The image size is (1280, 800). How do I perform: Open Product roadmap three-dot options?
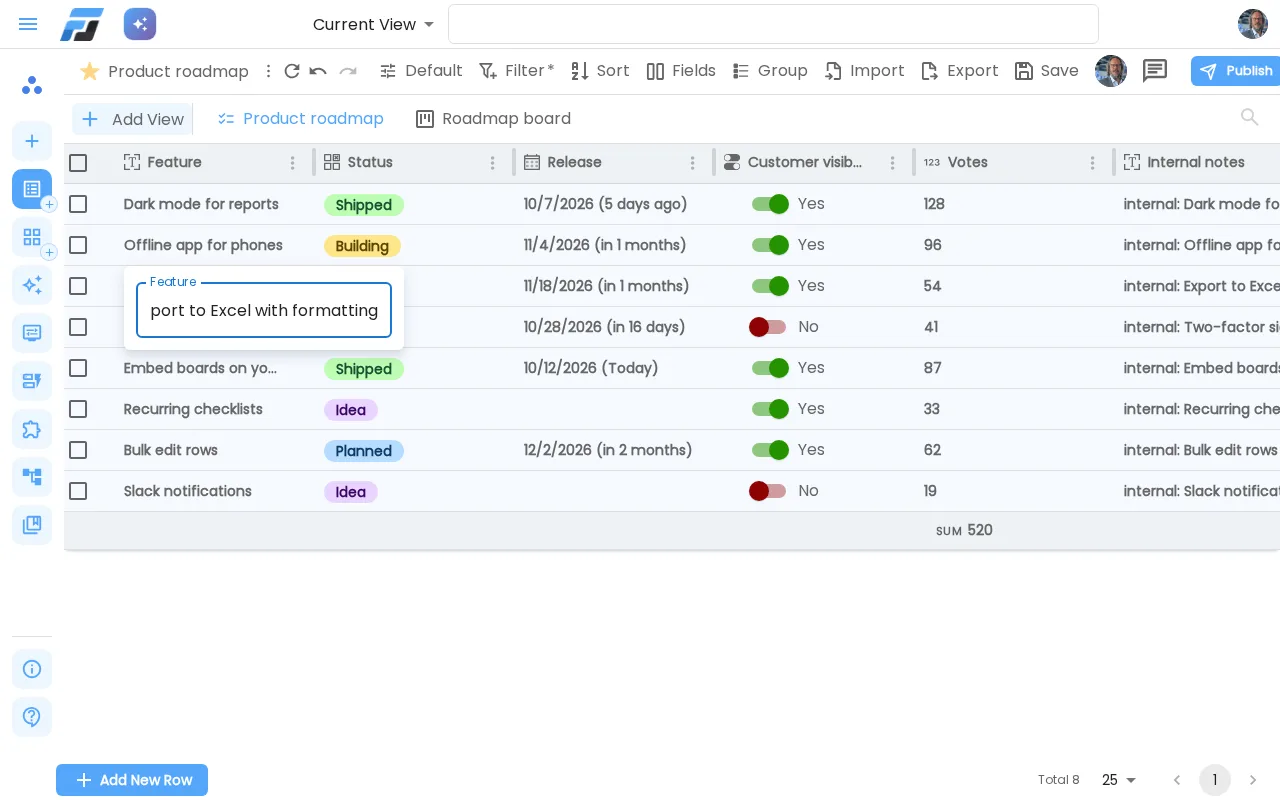[x=268, y=71]
